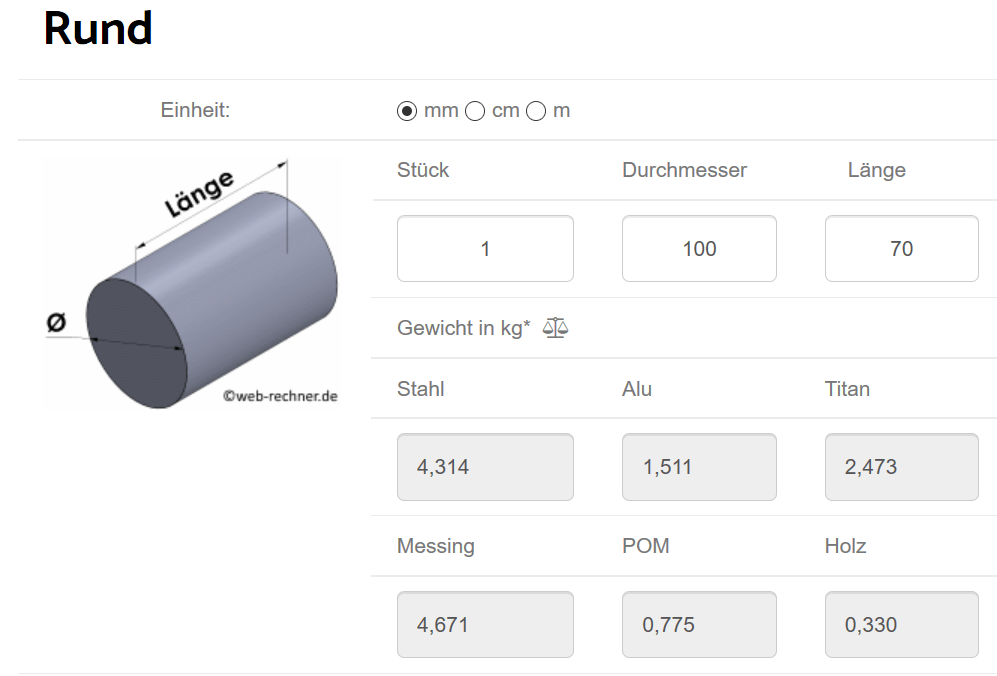Click the Alu material label
This screenshot has height=676, width=997.
point(637,389)
